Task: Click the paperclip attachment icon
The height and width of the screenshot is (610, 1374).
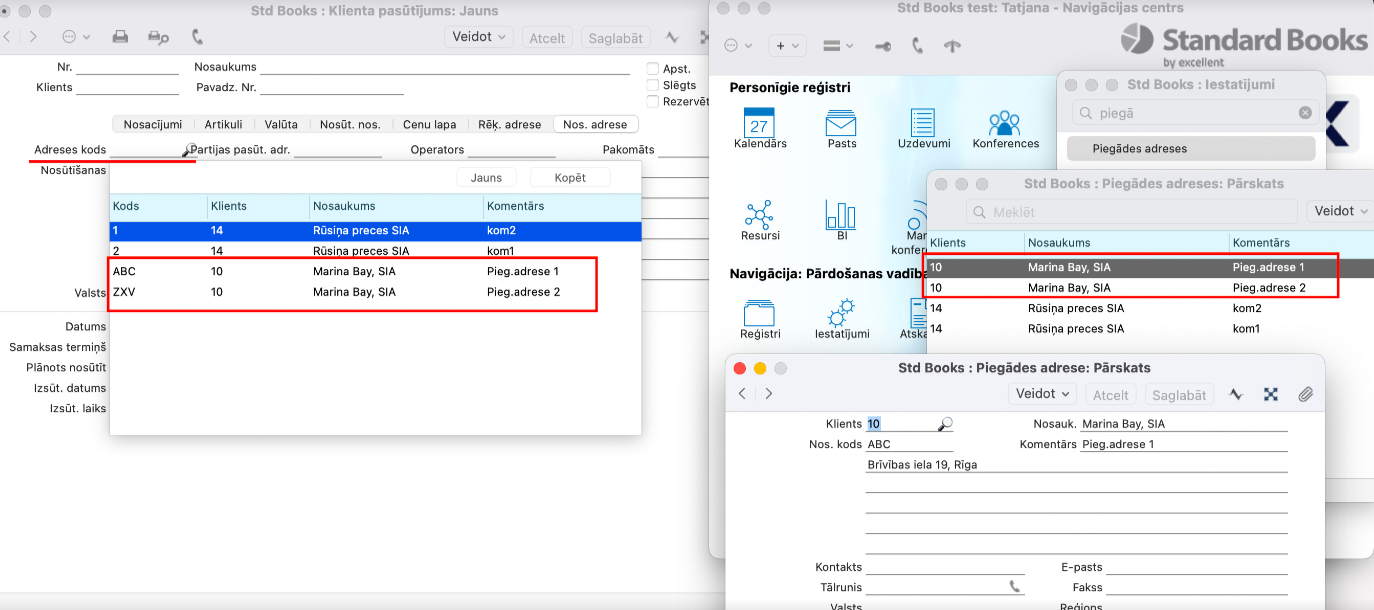Action: pyautogui.click(x=1305, y=394)
